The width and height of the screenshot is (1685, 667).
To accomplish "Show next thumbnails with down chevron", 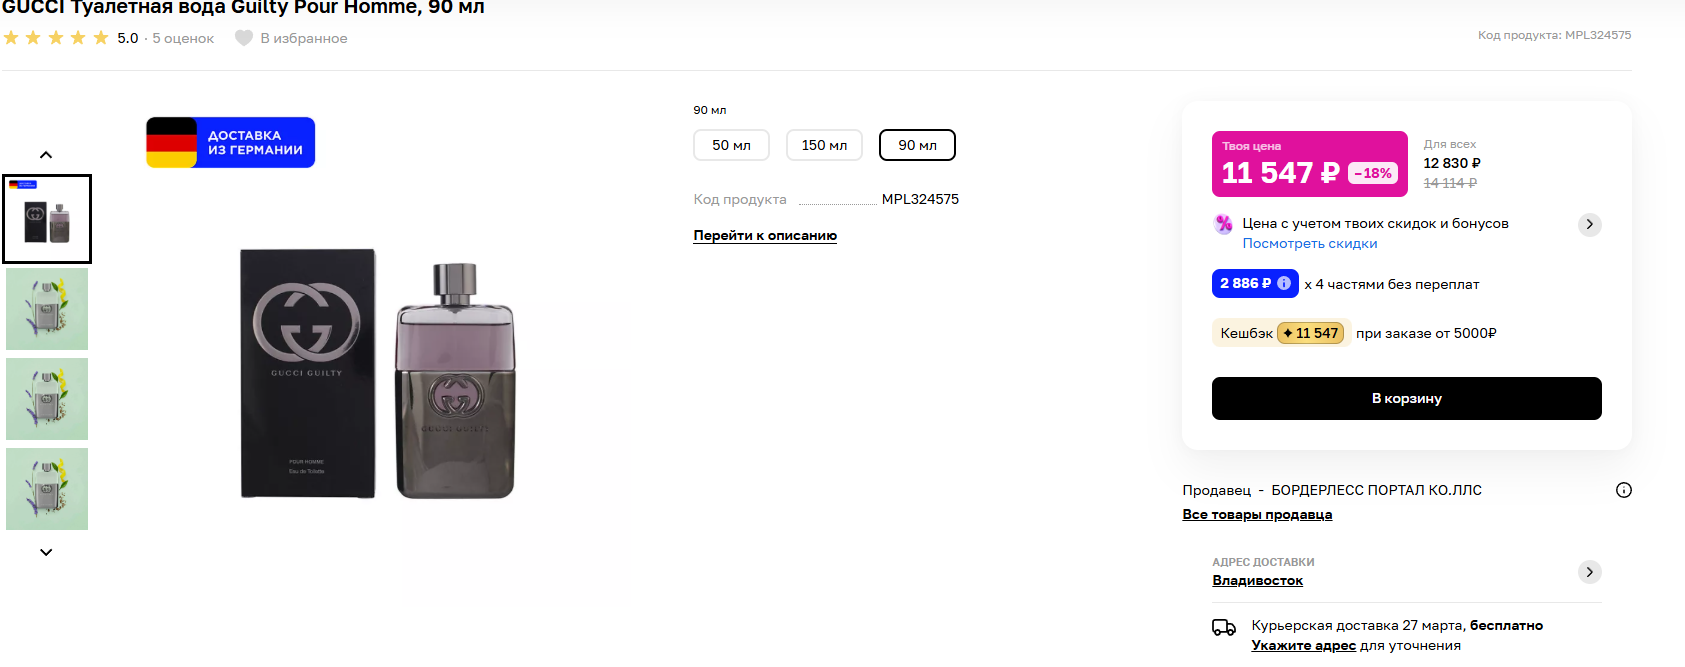I will pyautogui.click(x=46, y=552).
